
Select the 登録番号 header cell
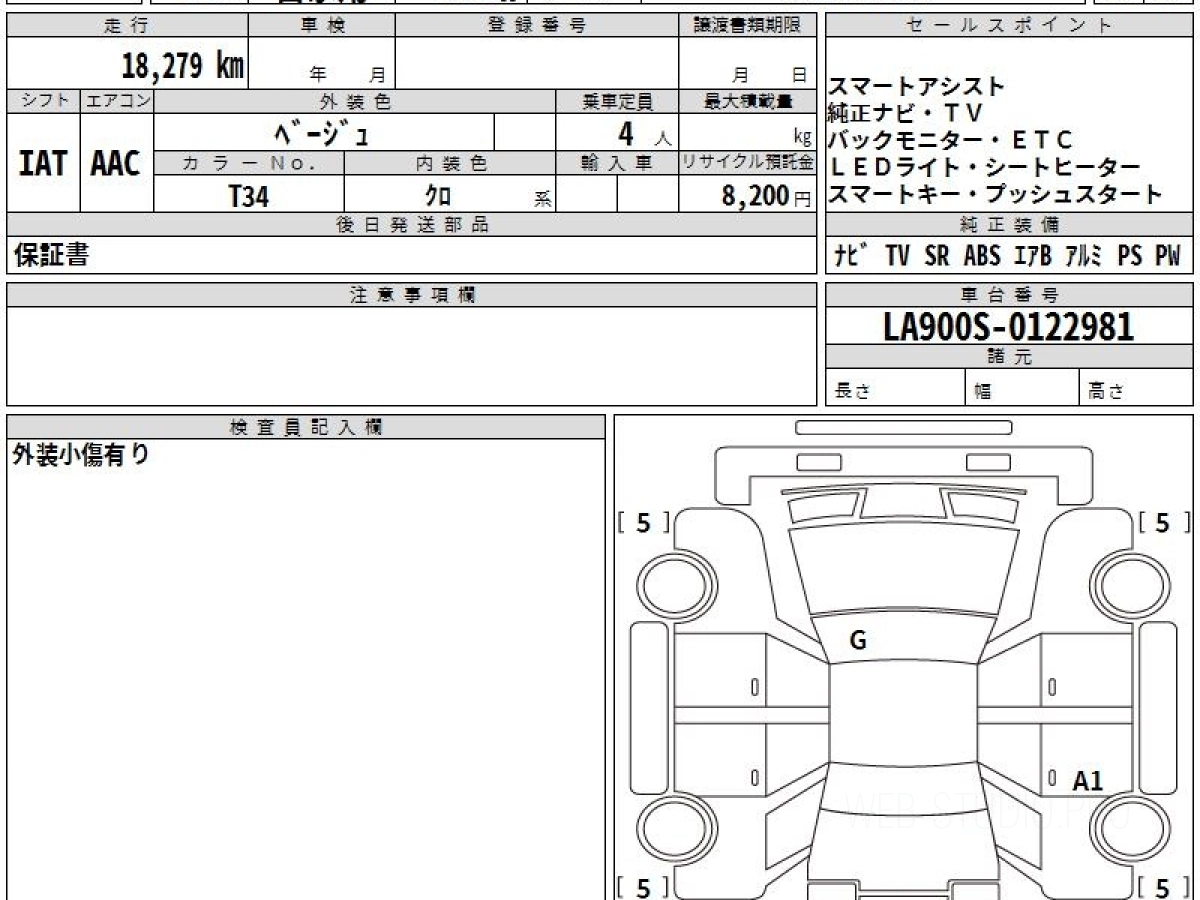[537, 26]
